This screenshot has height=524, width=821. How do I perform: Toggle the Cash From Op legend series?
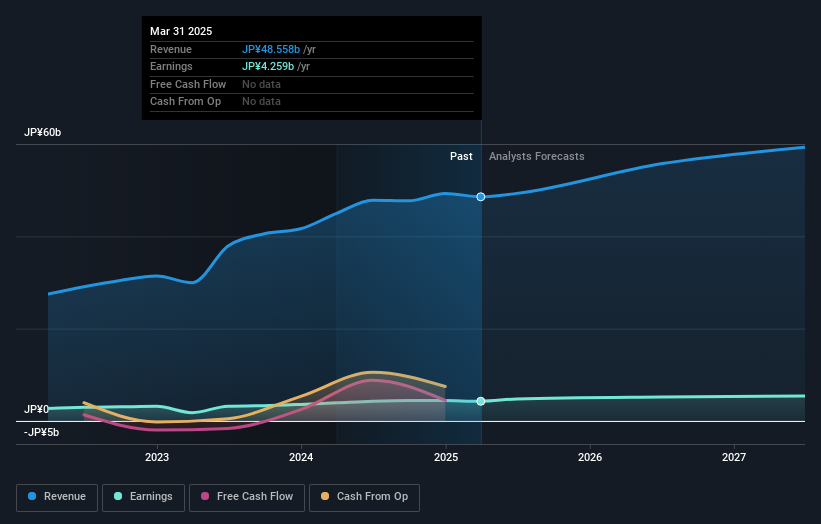click(x=364, y=497)
